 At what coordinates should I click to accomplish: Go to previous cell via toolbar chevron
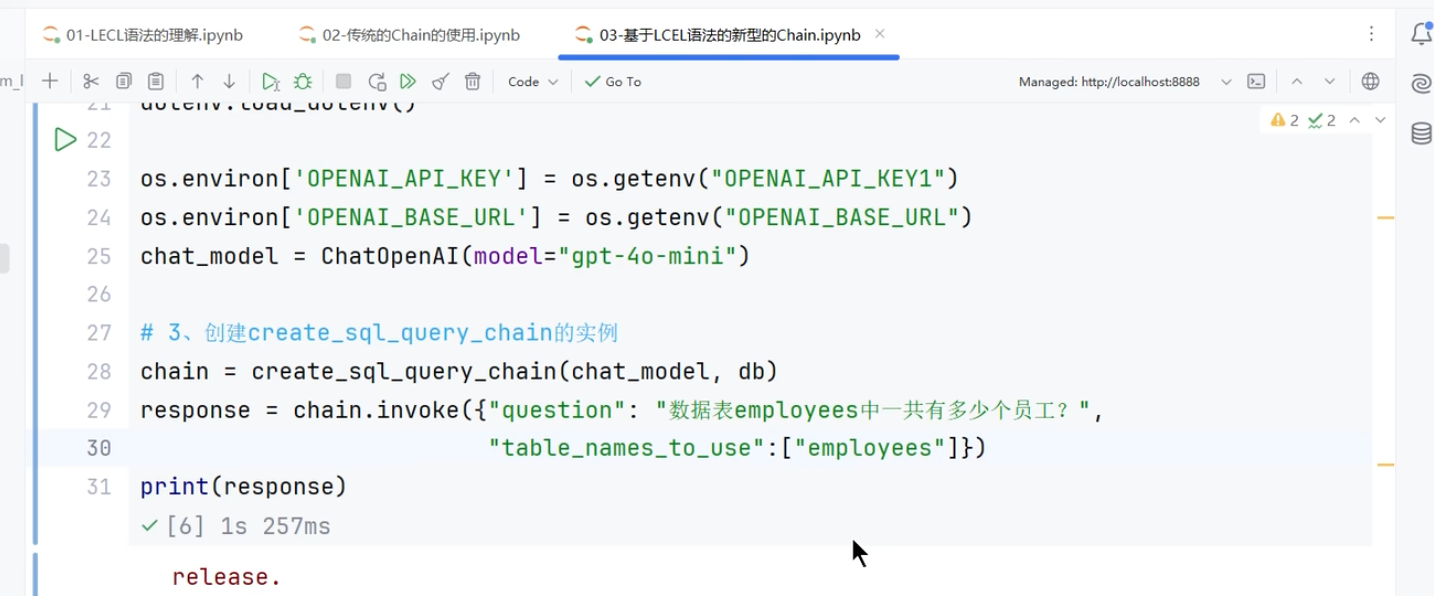[x=1297, y=81]
